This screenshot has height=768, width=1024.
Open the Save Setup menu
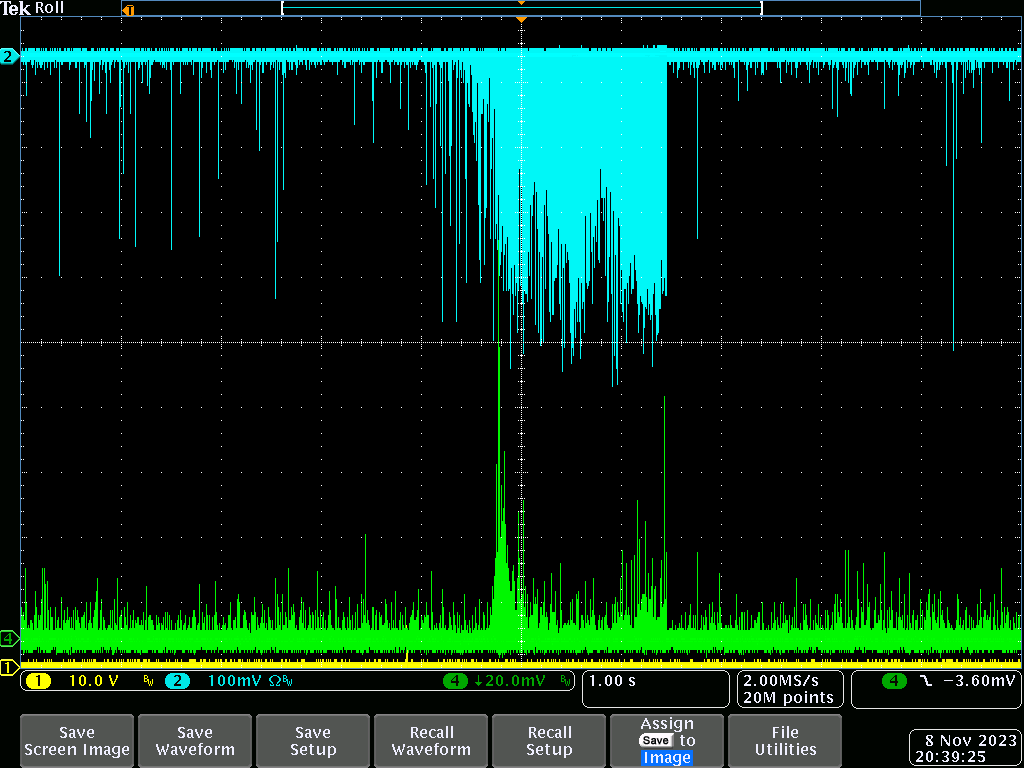(313, 741)
